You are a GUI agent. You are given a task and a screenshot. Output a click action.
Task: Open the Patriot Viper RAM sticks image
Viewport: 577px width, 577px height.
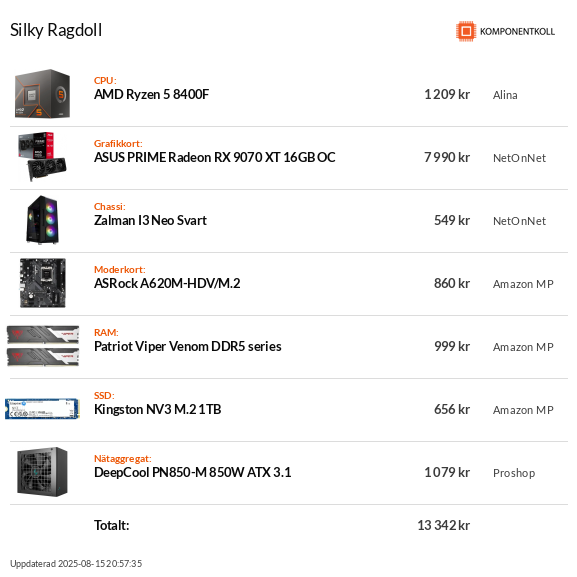[x=43, y=346]
